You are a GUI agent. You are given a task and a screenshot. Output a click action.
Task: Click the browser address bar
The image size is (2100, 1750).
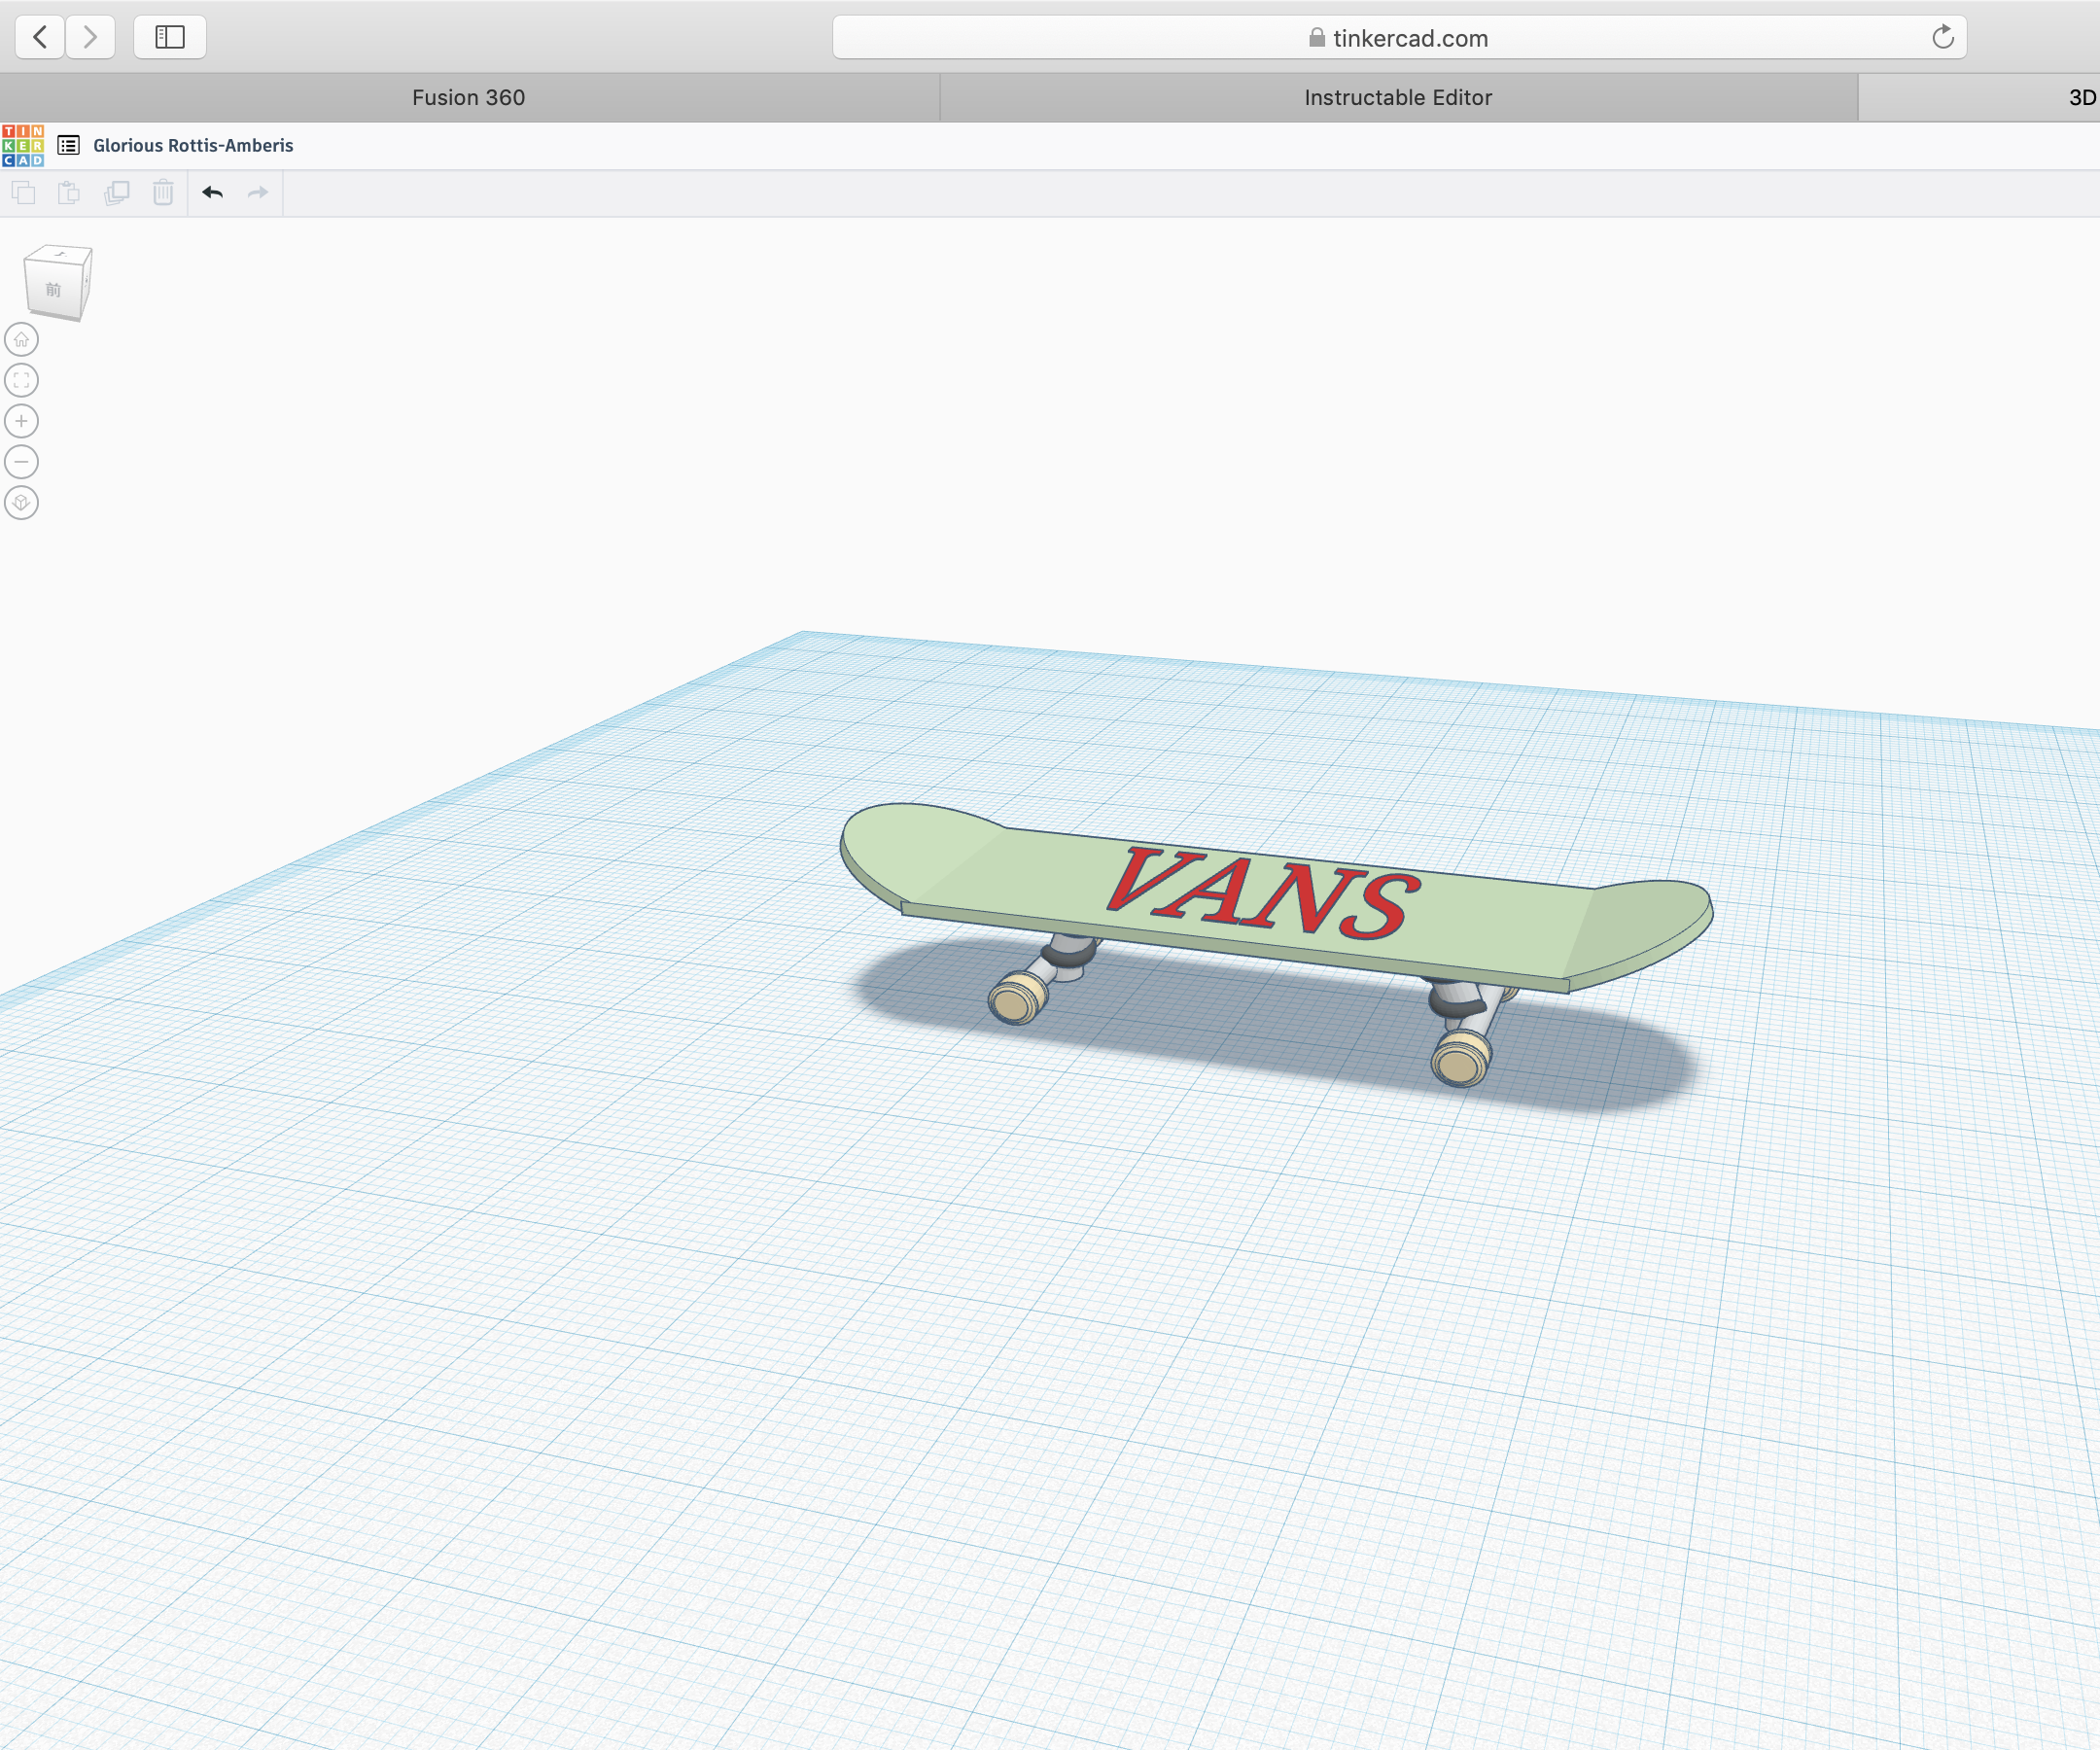coord(1400,37)
